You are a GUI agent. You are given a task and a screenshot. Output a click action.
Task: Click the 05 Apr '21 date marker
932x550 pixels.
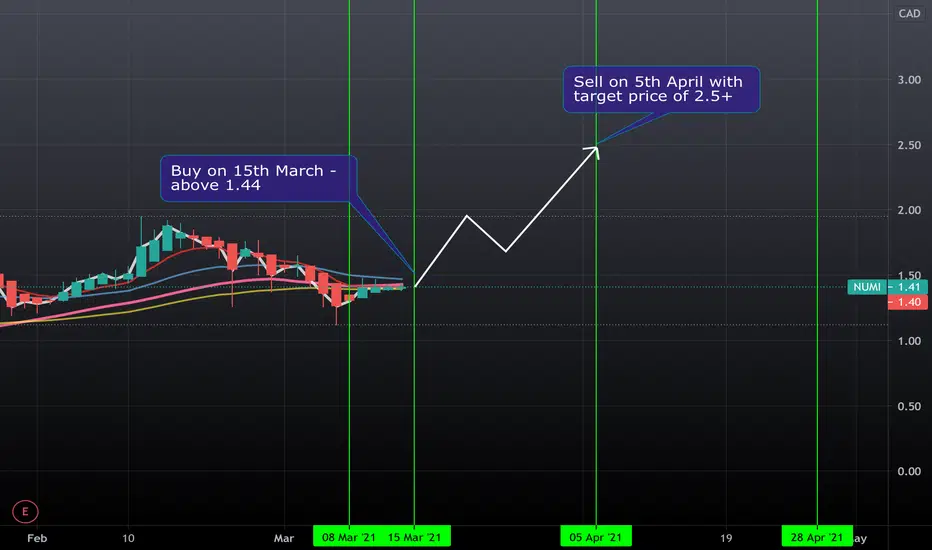596,538
